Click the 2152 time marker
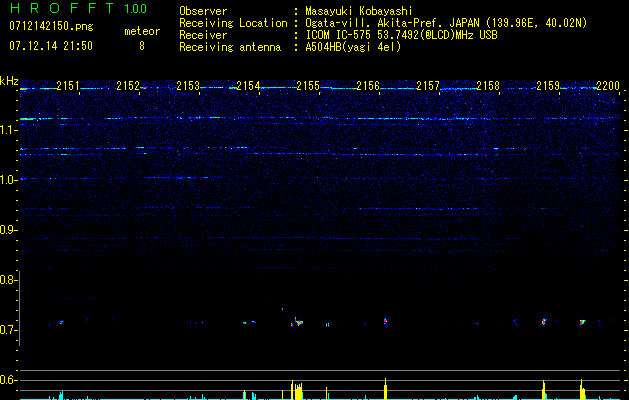 (128, 85)
